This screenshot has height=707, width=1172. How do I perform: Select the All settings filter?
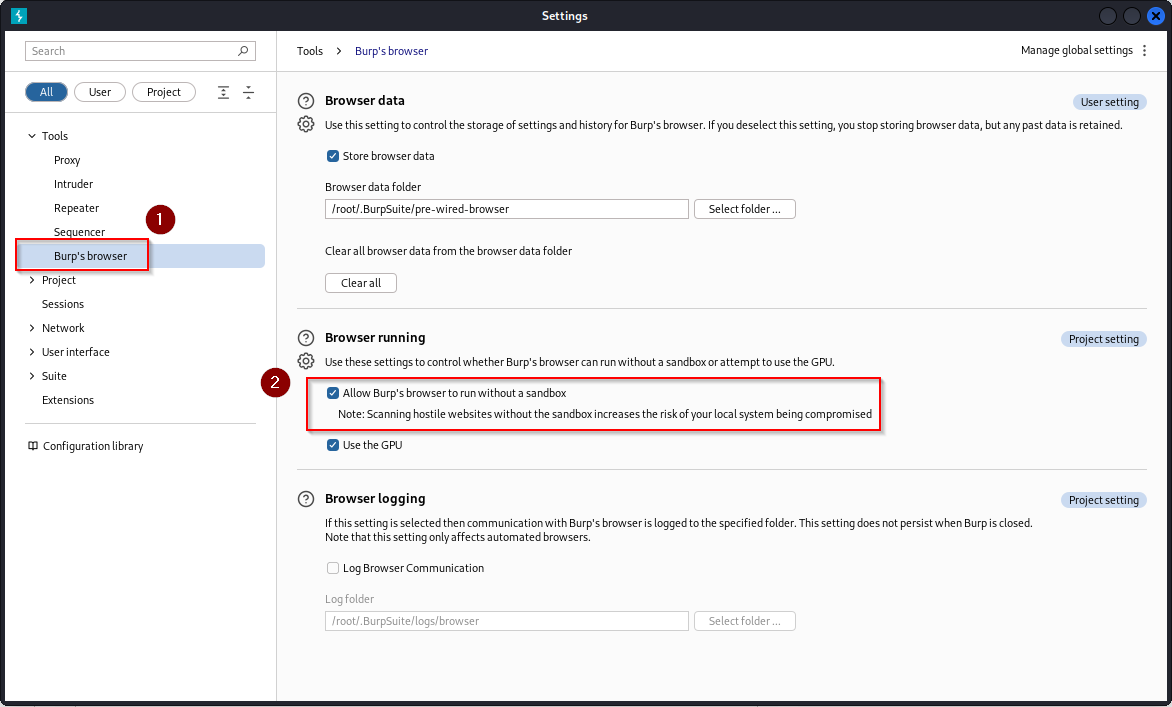(x=46, y=92)
